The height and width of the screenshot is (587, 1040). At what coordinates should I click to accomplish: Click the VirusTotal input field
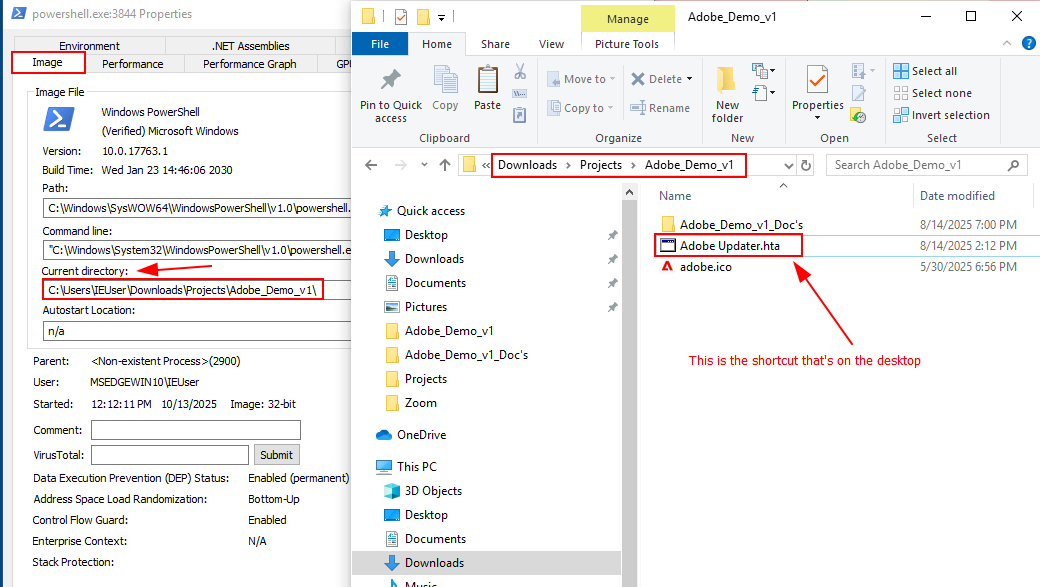[170, 455]
